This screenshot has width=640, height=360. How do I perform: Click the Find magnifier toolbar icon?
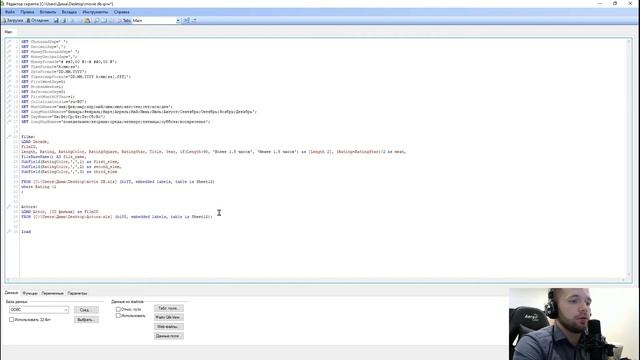click(x=96, y=20)
